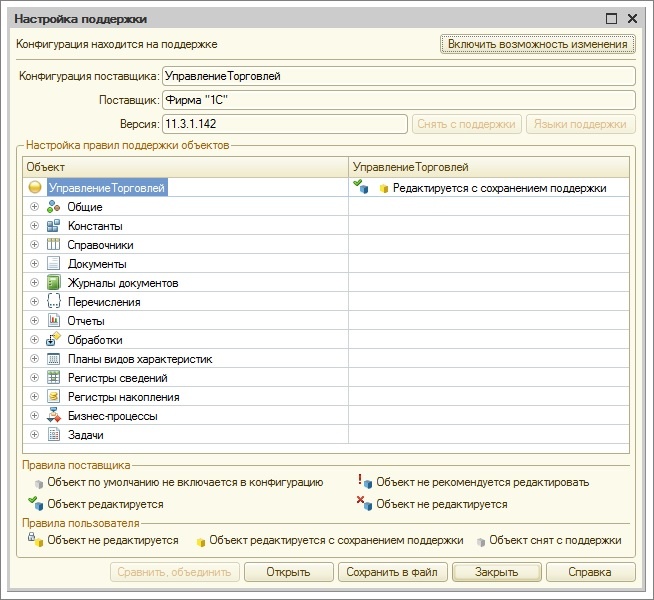The width and height of the screenshot is (654, 600).
Task: Select the Отчеты row label
Action: pos(86,321)
